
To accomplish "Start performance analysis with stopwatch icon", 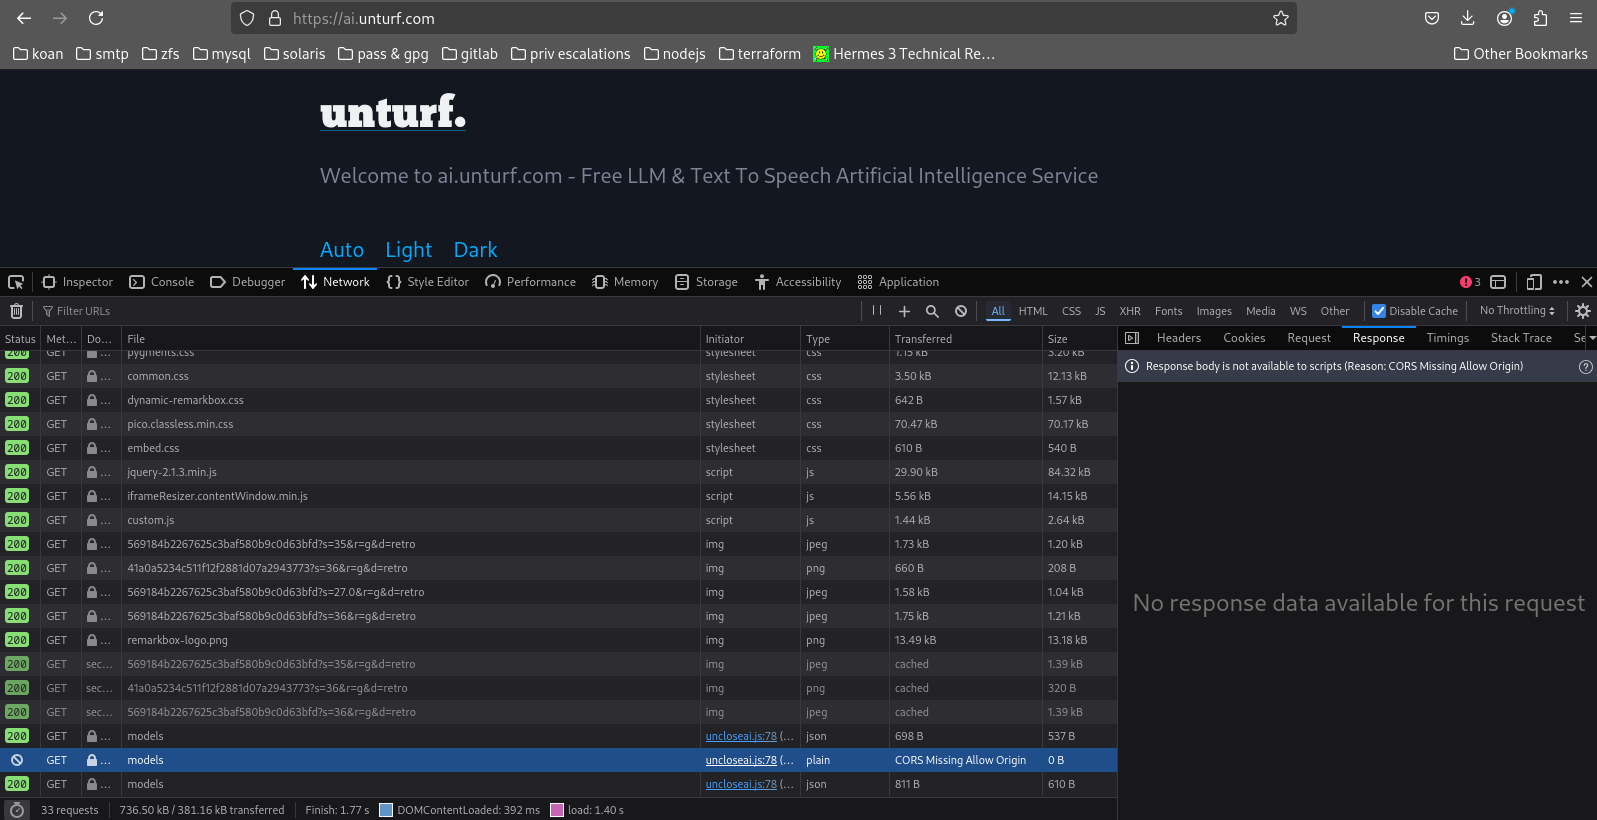I will 16,810.
